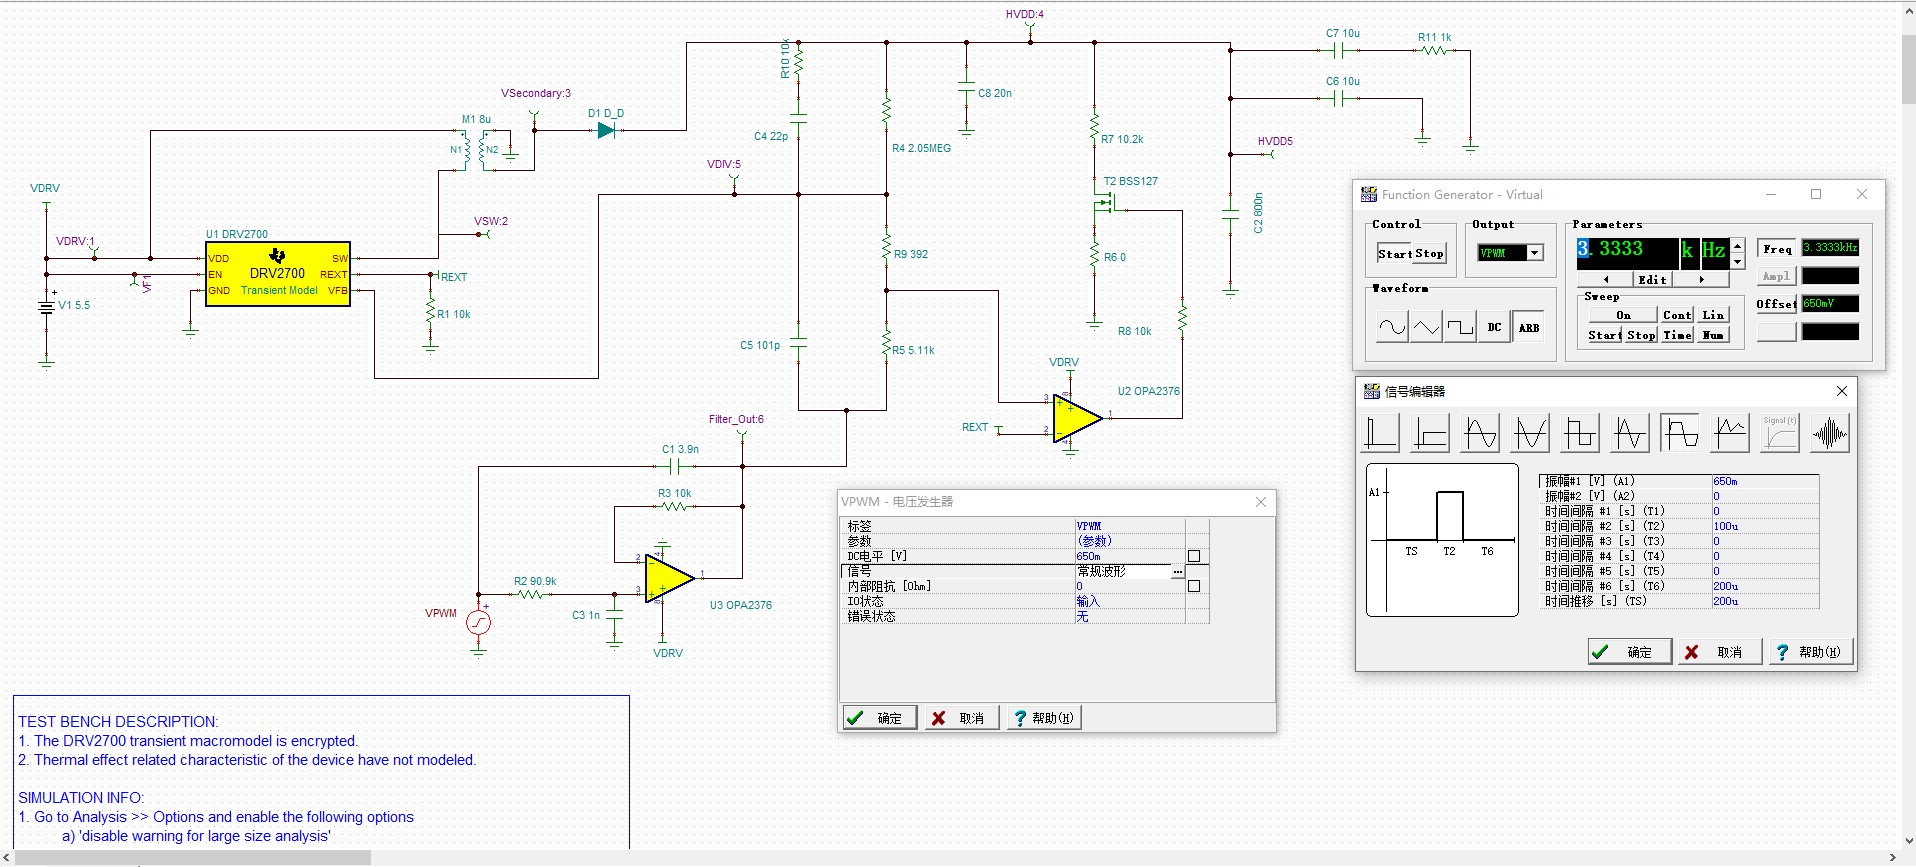1916x867 pixels.
Task: Select triangular wave icon in signal editor
Action: tap(1630, 433)
